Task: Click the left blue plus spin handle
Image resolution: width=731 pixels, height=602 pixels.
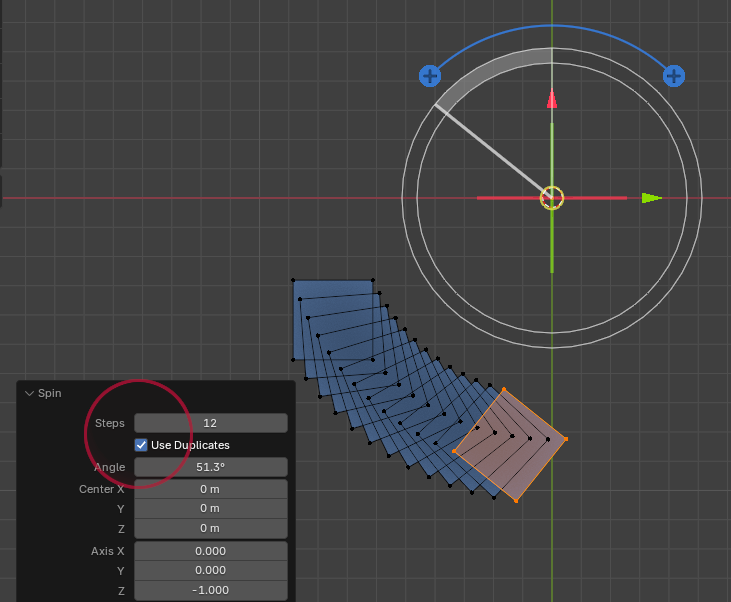Action: (430, 76)
